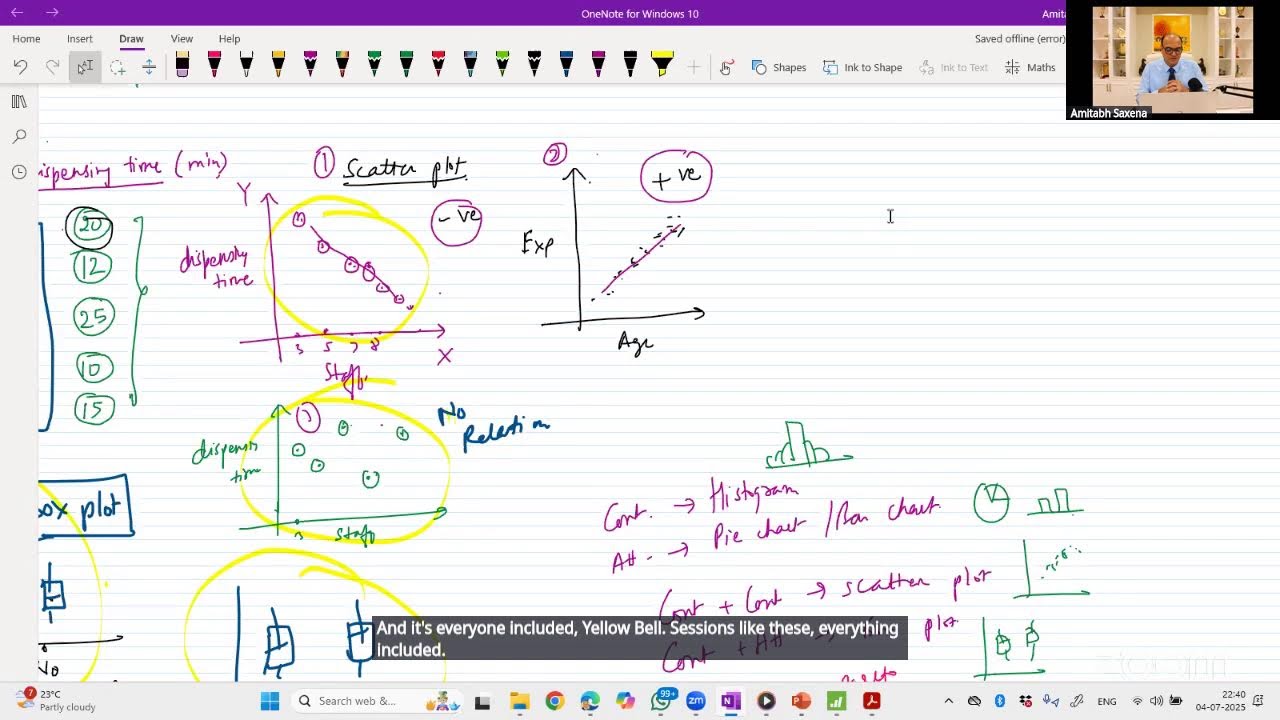Click the battery status icon
Image resolution: width=1280 pixels, height=720 pixels.
(x=1177, y=701)
